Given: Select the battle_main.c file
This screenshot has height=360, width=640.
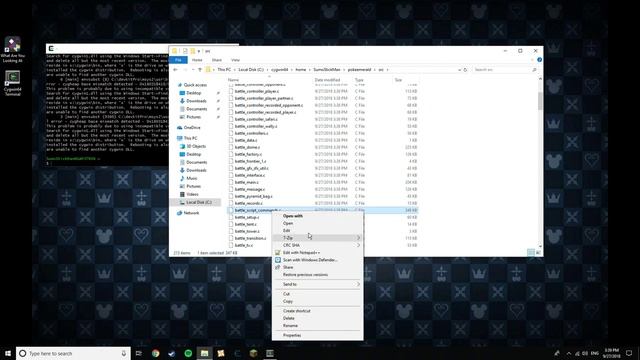Looking at the screenshot, I should (246, 182).
